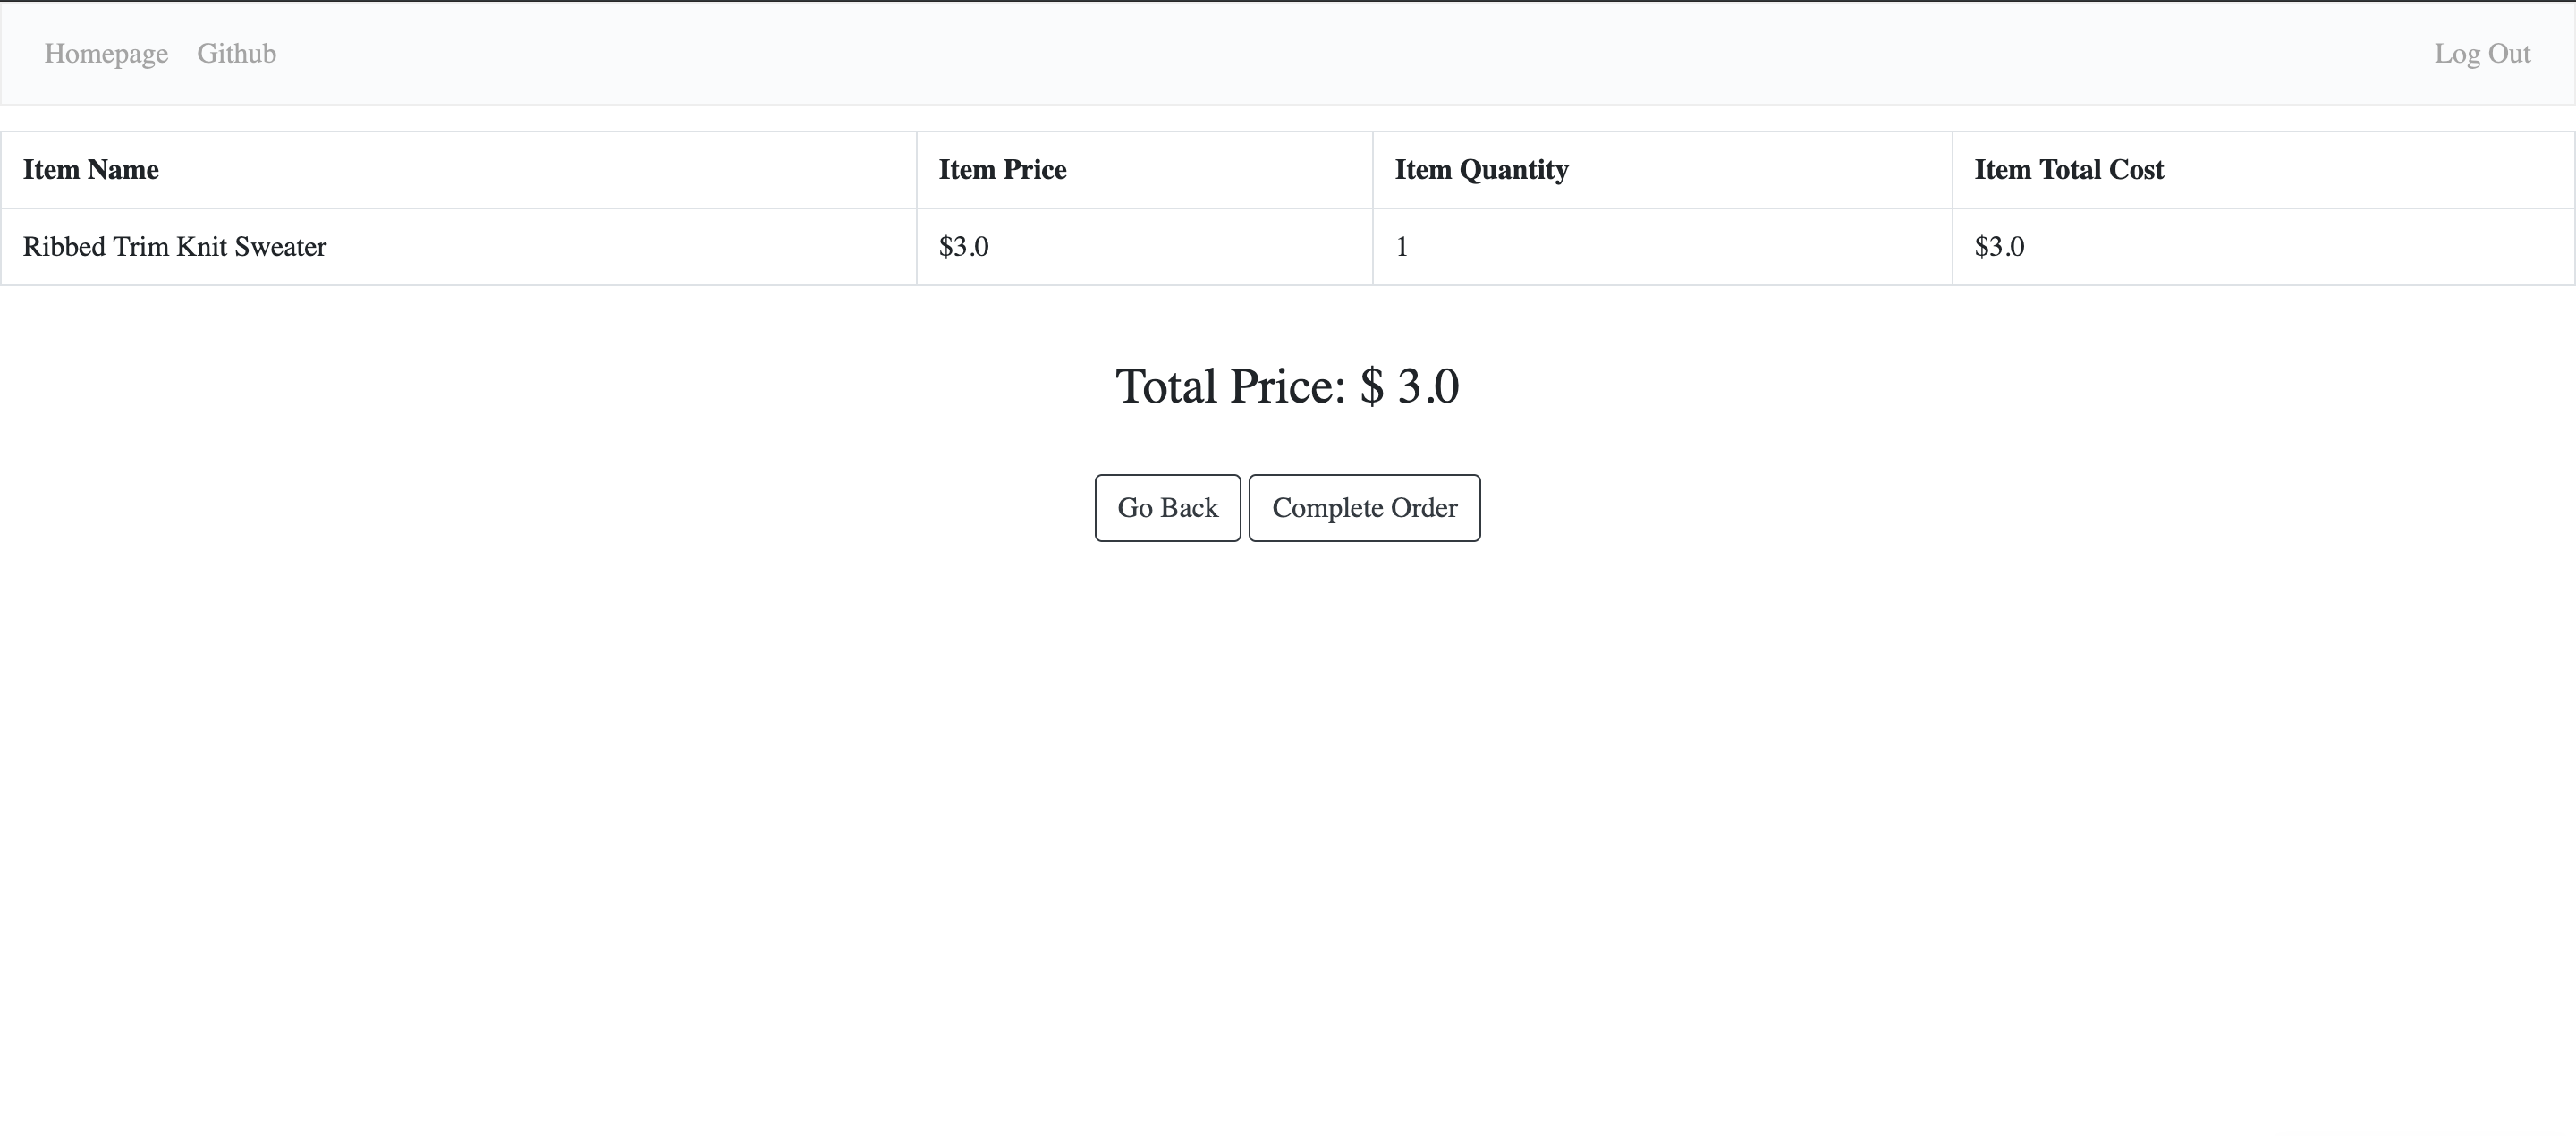This screenshot has width=2576, height=1136.
Task: Click the $ 3.0 amount in Total Price
Action: (x=1409, y=386)
